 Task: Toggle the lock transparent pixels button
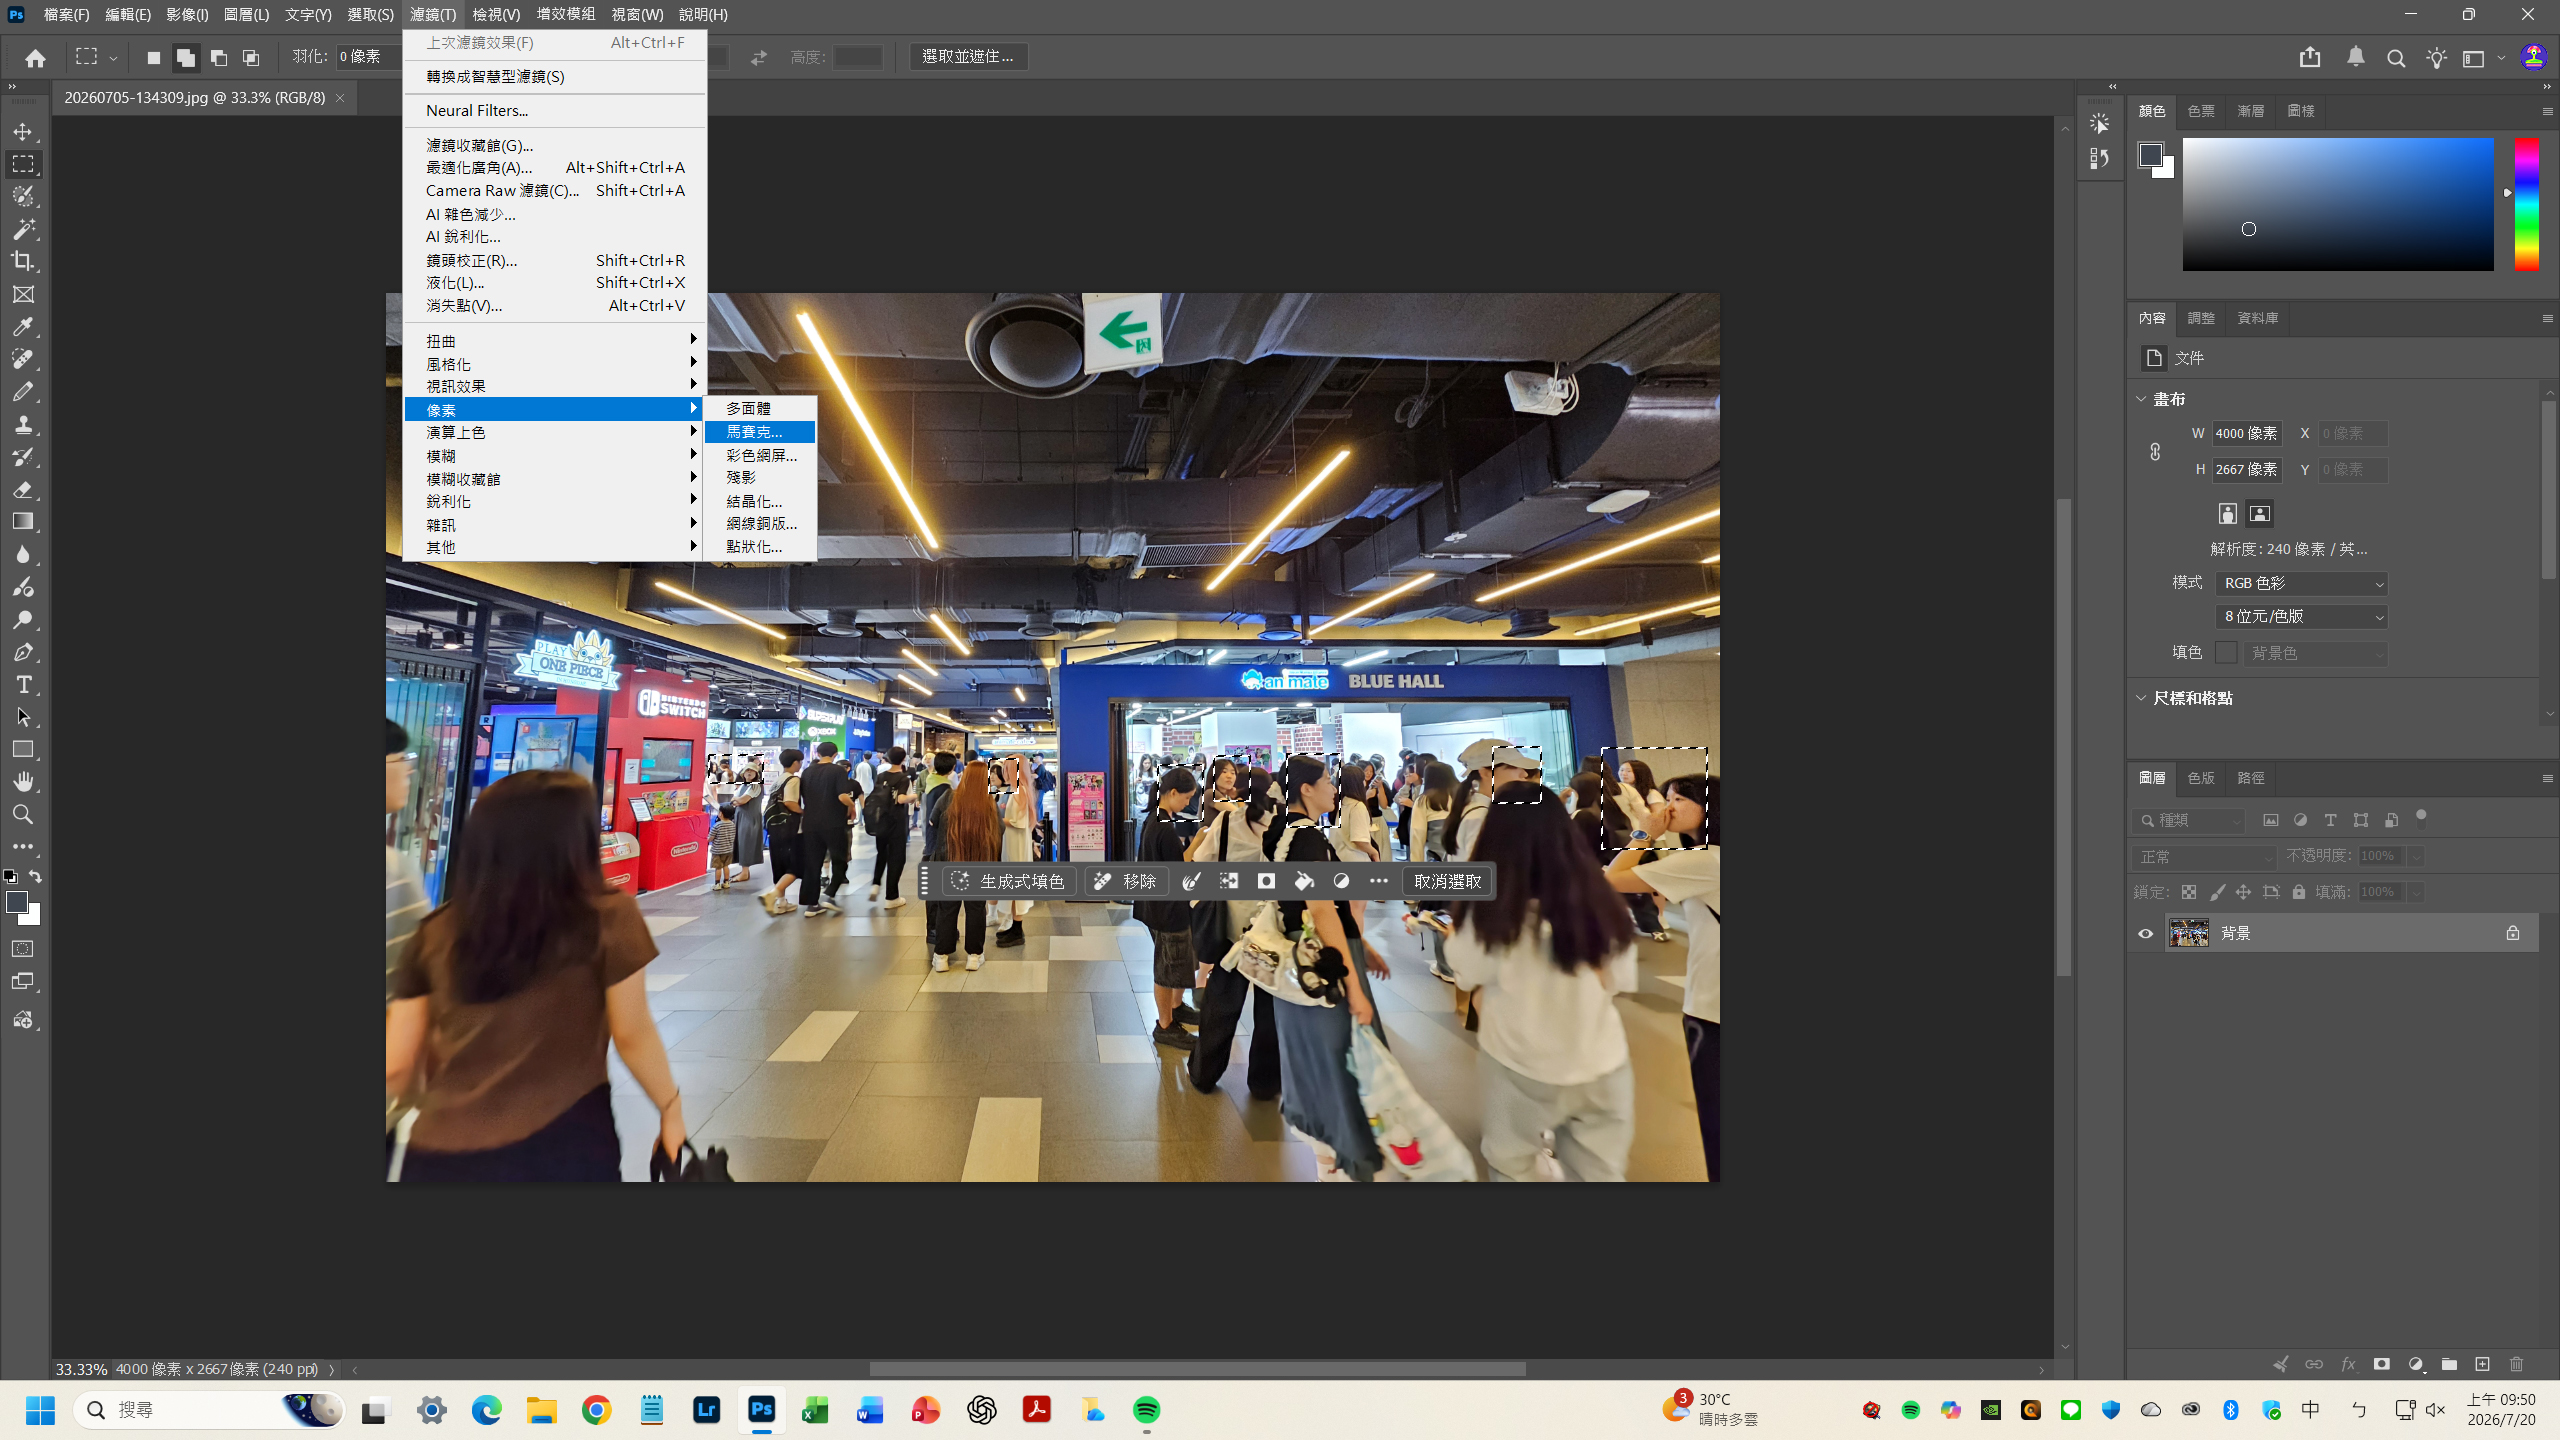click(2189, 892)
